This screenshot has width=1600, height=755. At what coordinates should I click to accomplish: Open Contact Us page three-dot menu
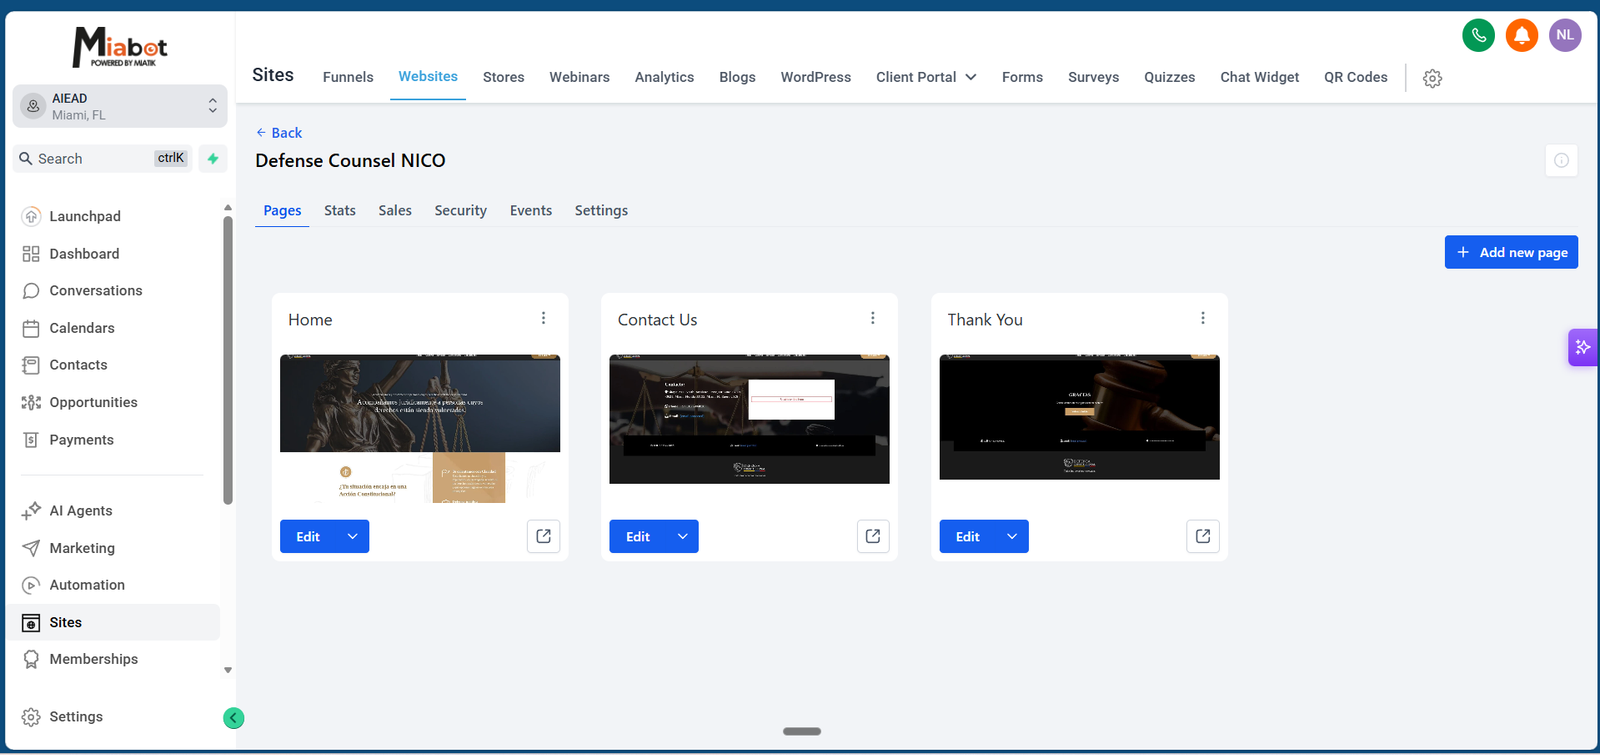pyautogui.click(x=873, y=318)
